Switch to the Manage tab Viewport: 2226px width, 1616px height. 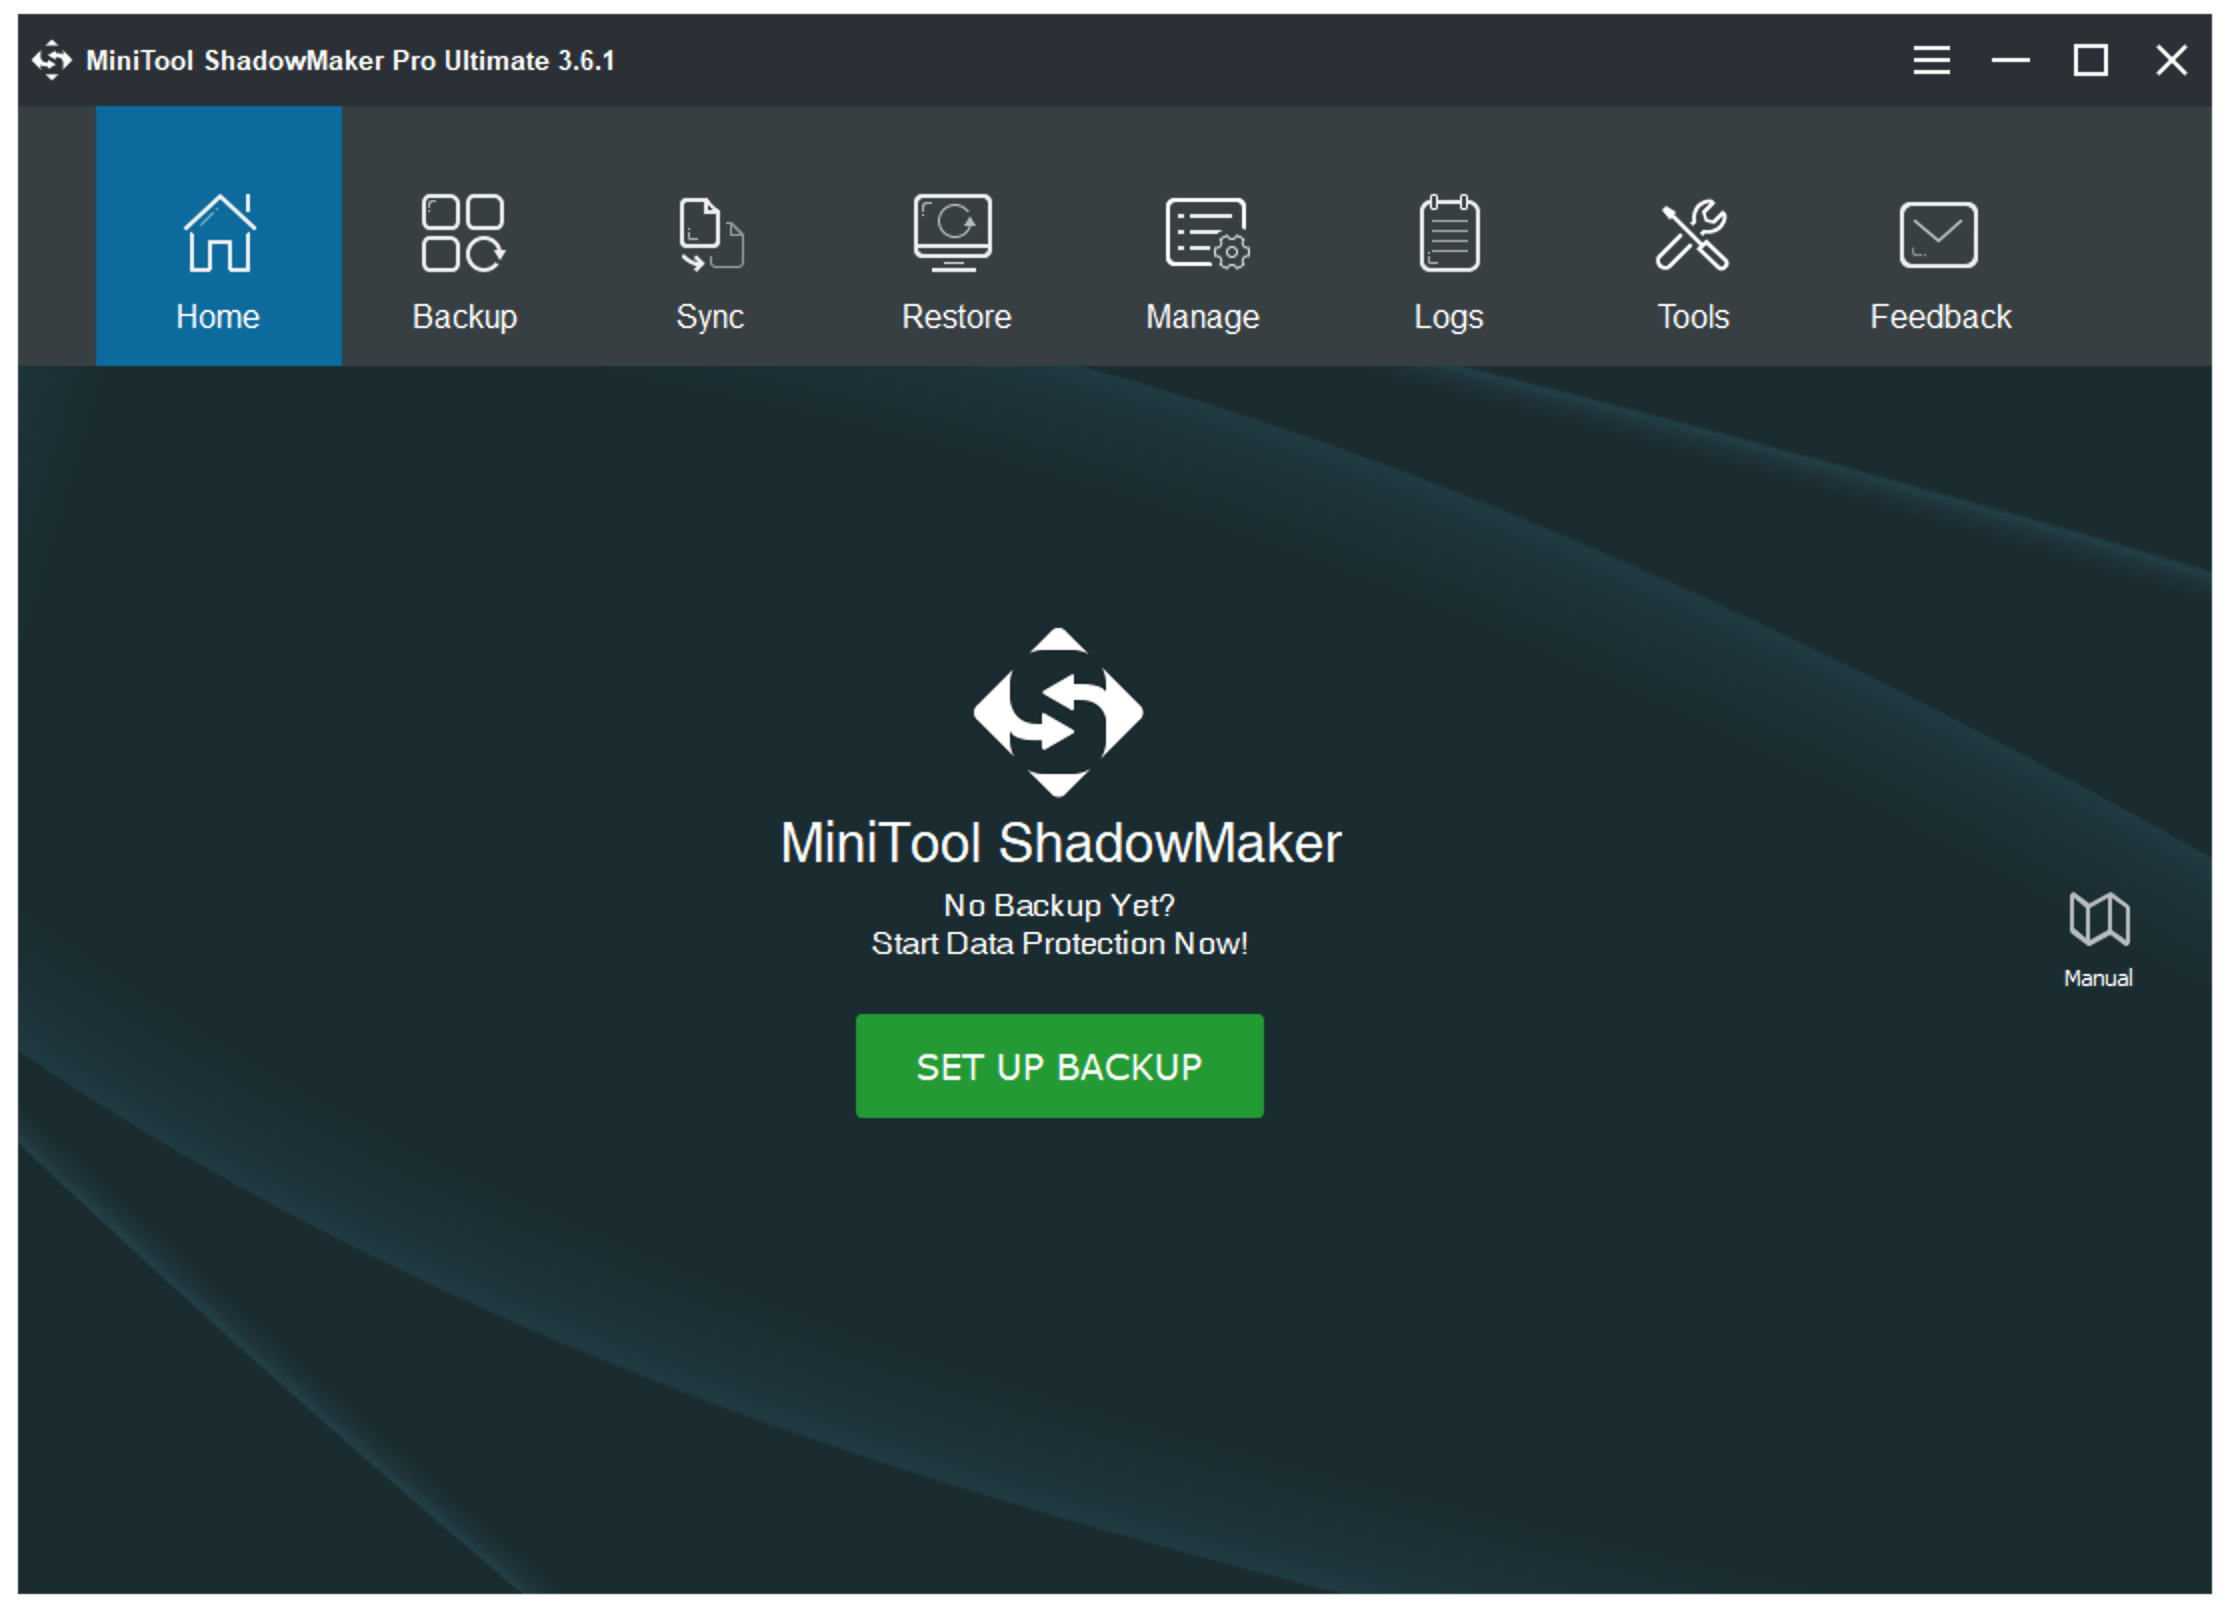pyautogui.click(x=1203, y=316)
